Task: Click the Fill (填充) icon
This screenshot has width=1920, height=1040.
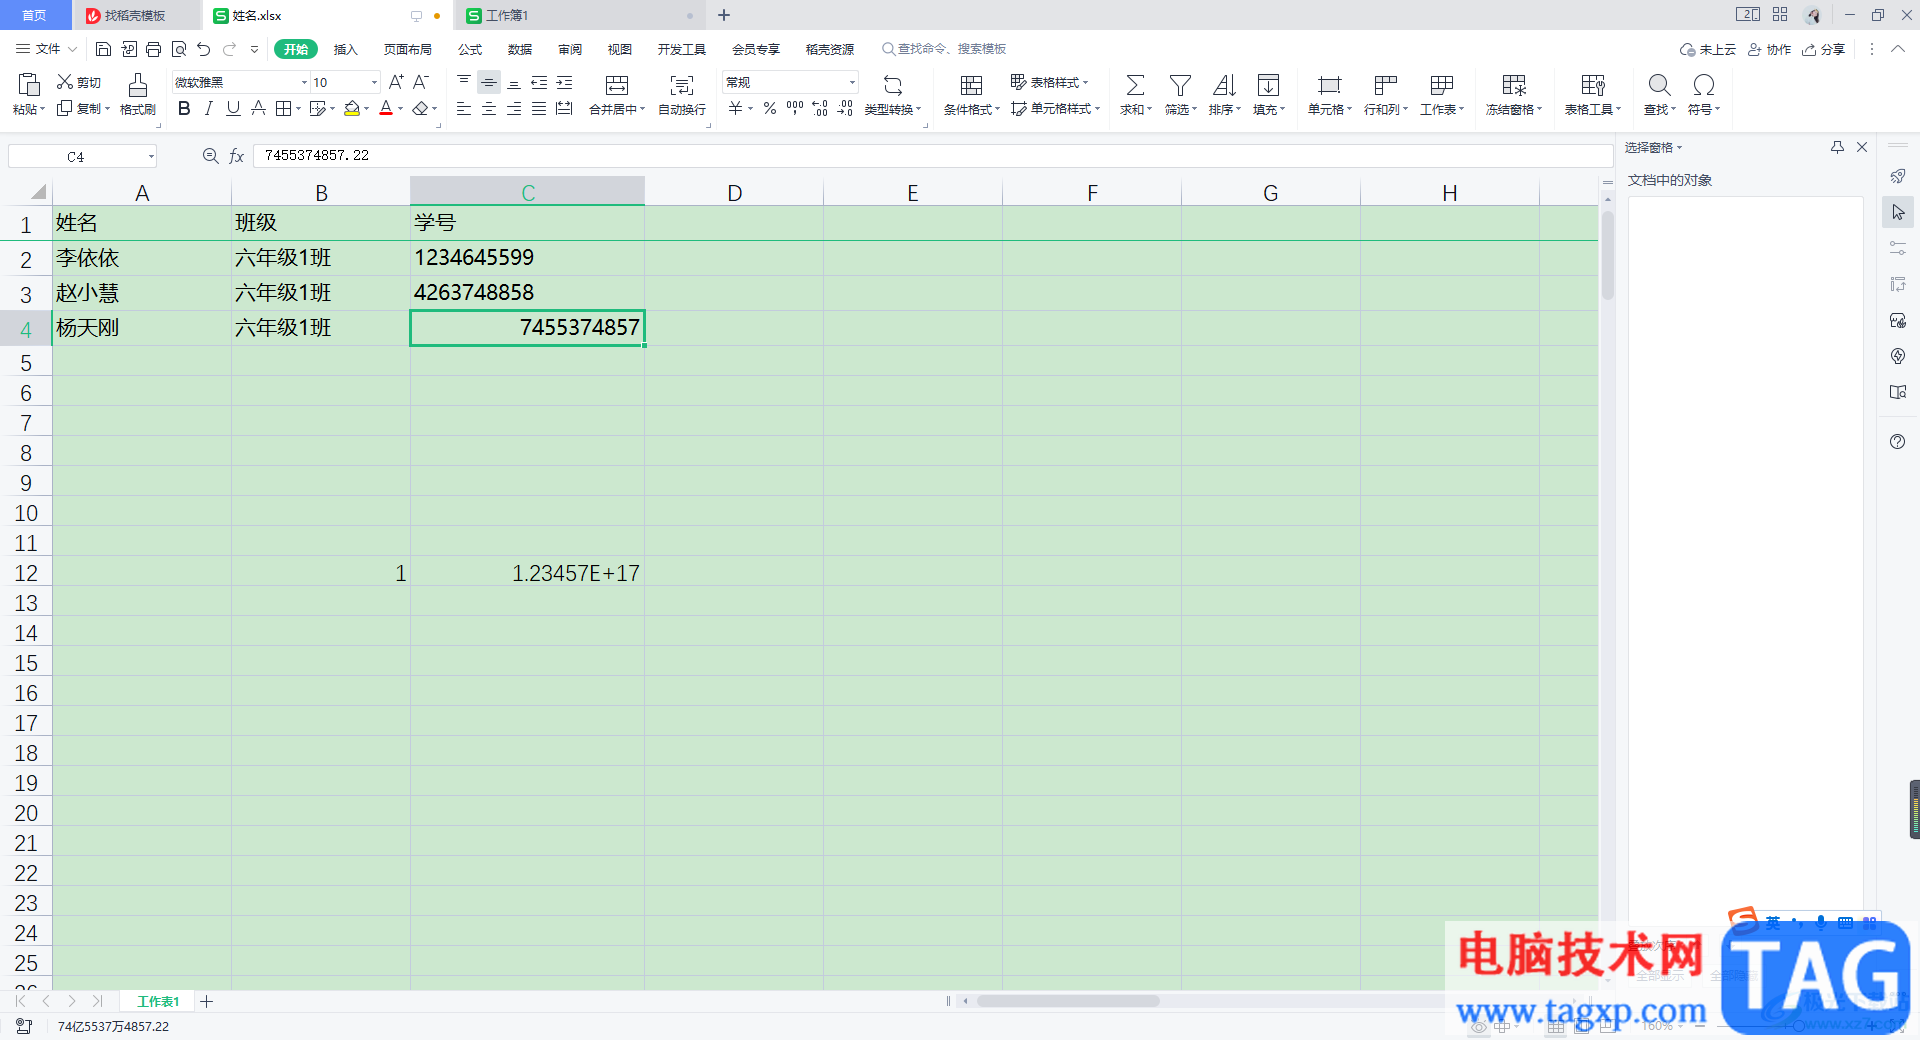Action: coord(1268,85)
